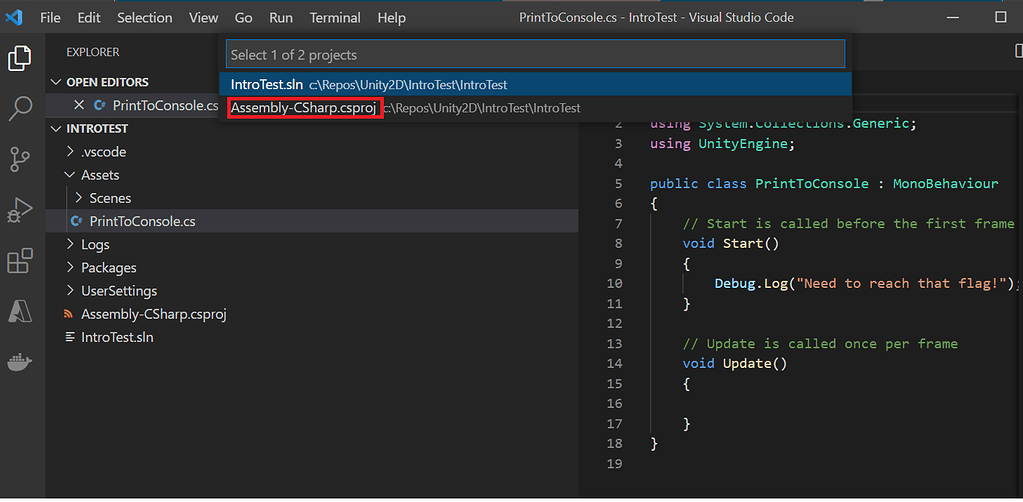
Task: Open the Docker view in activity bar
Action: 20,362
